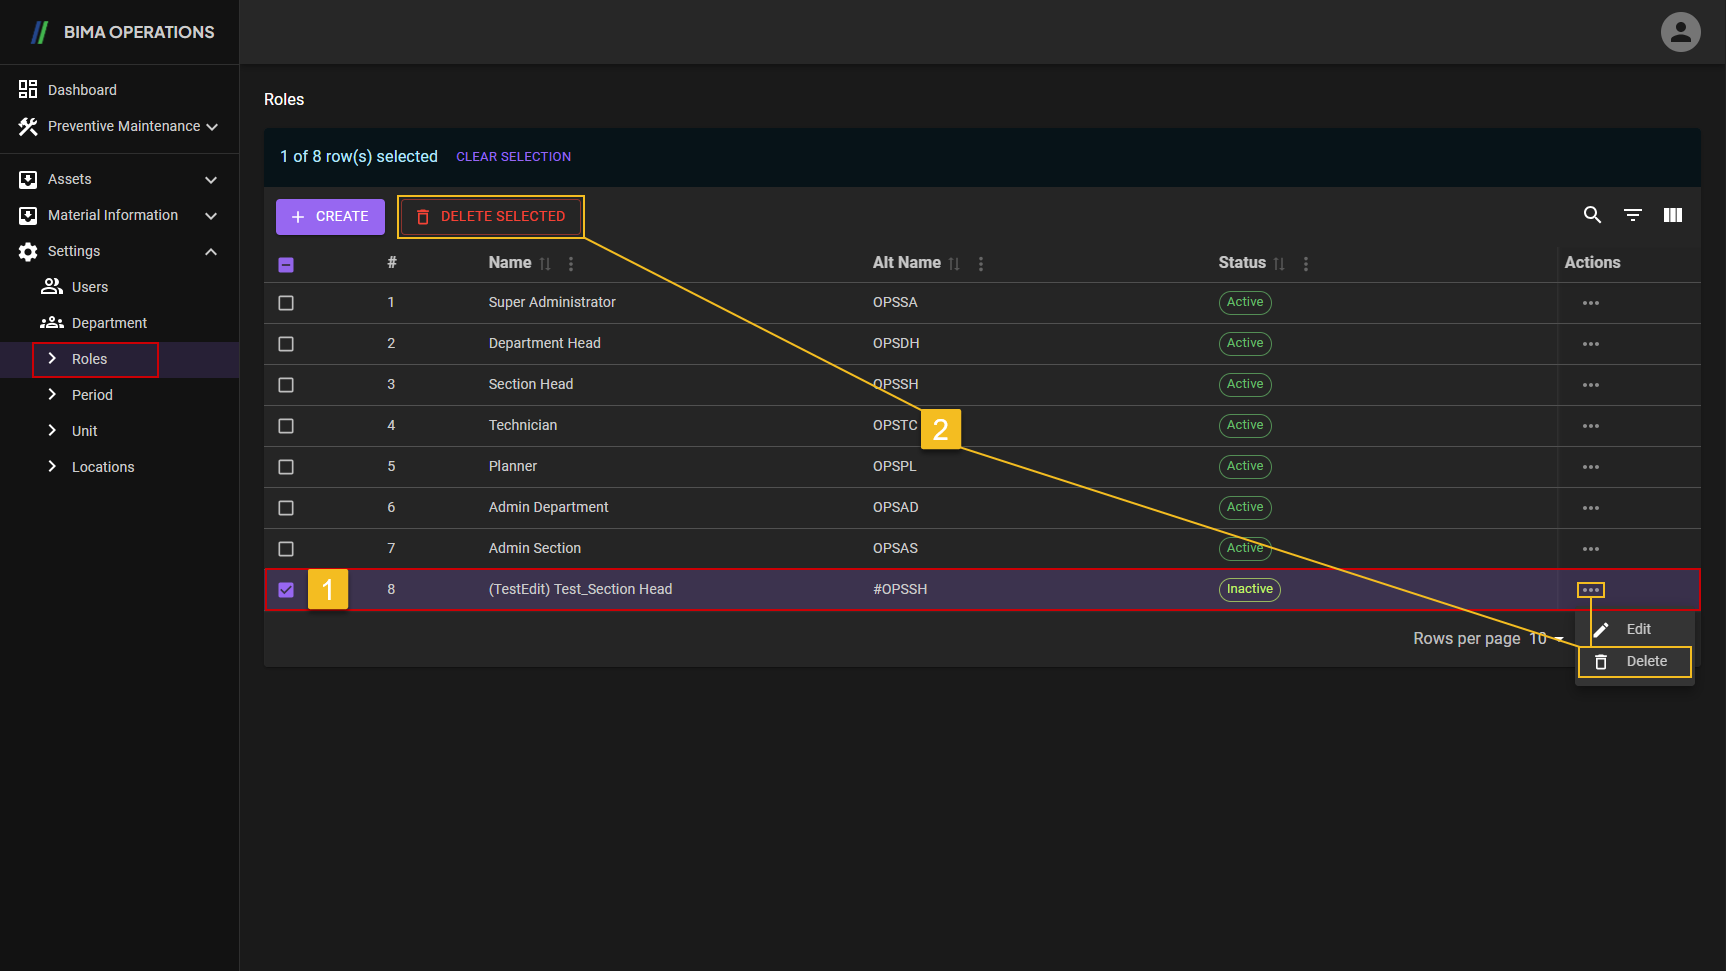This screenshot has width=1726, height=971.
Task: Open actions menu for Technician row
Action: (1590, 426)
